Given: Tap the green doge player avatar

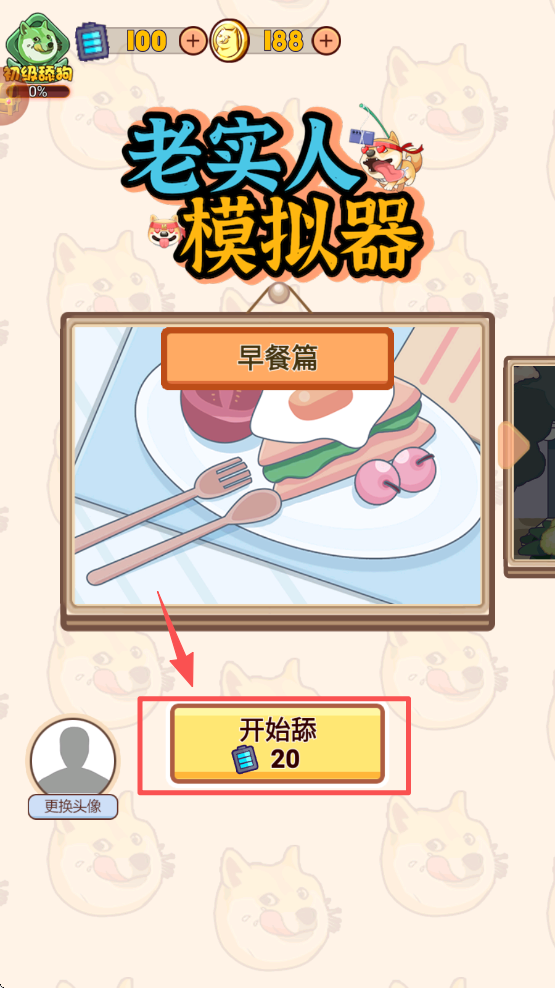Looking at the screenshot, I should pyautogui.click(x=37, y=39).
